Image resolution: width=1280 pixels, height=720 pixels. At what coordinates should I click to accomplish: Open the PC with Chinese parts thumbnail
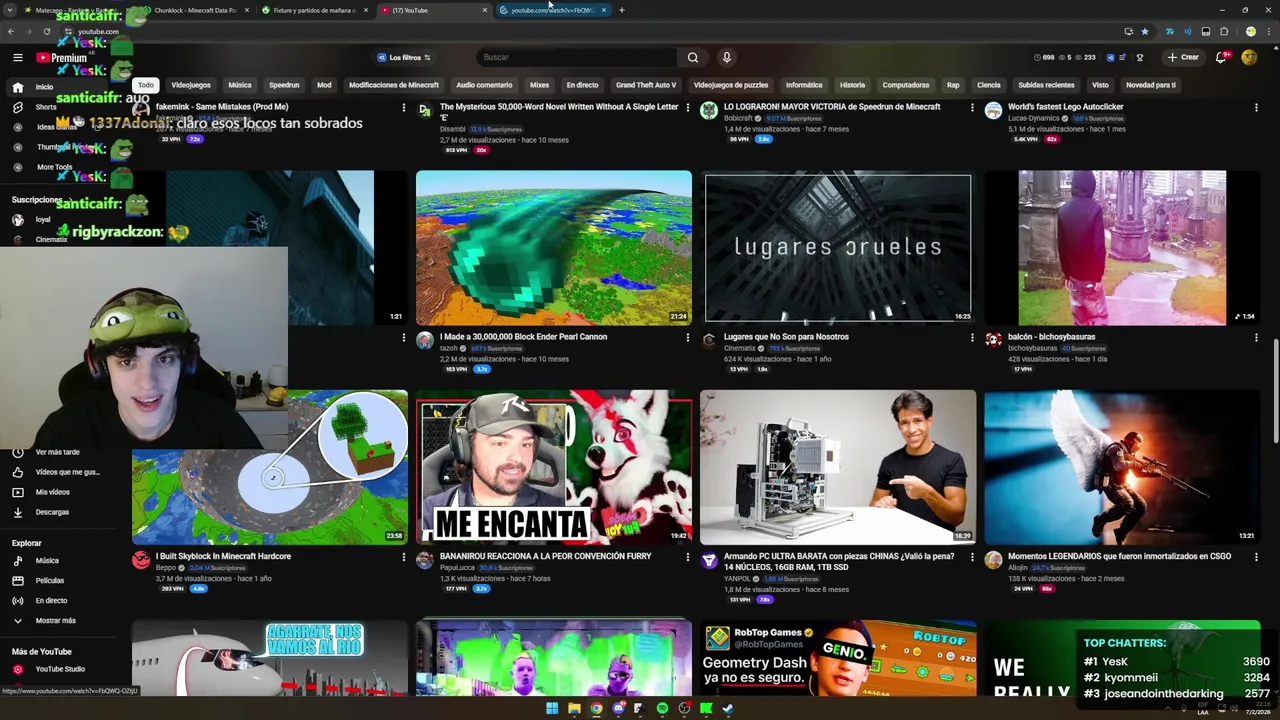(838, 467)
